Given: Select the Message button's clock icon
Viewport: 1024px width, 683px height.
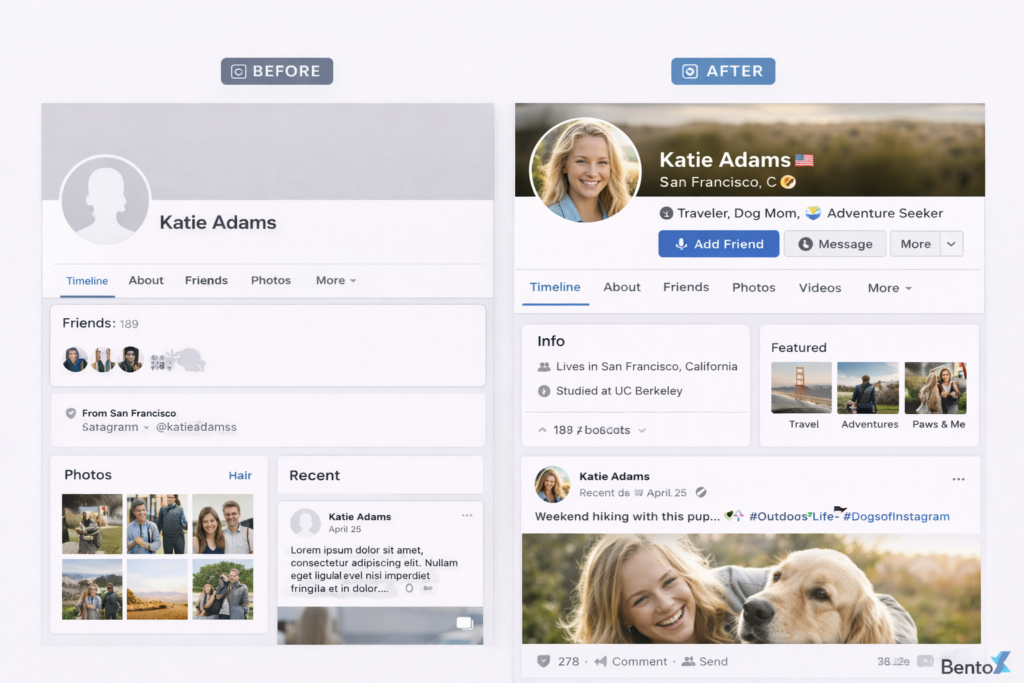Looking at the screenshot, I should click(805, 244).
